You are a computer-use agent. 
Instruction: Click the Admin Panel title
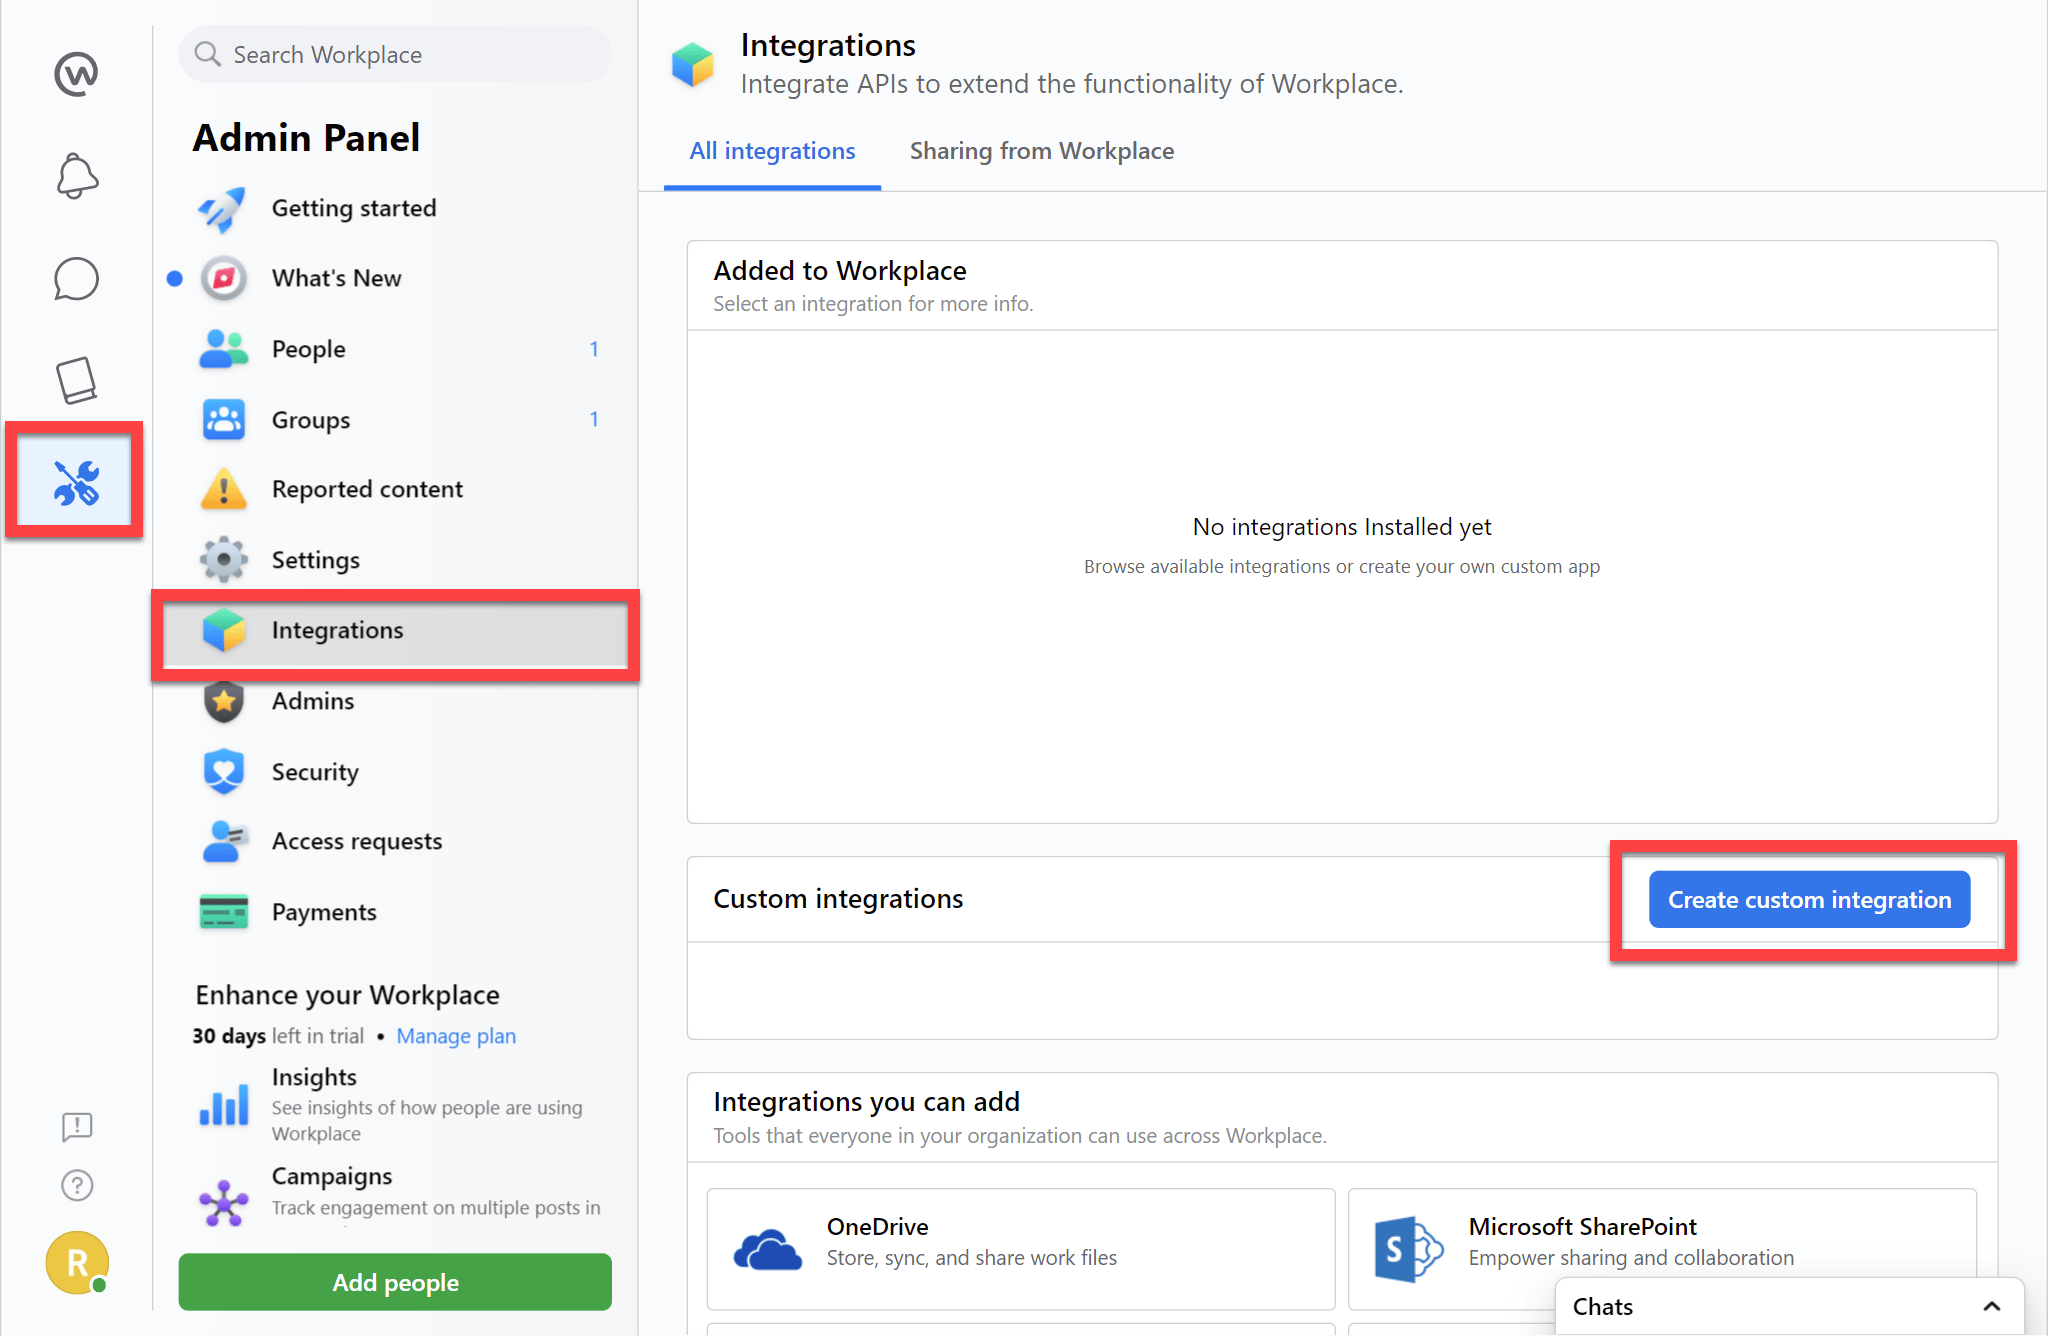click(x=306, y=138)
